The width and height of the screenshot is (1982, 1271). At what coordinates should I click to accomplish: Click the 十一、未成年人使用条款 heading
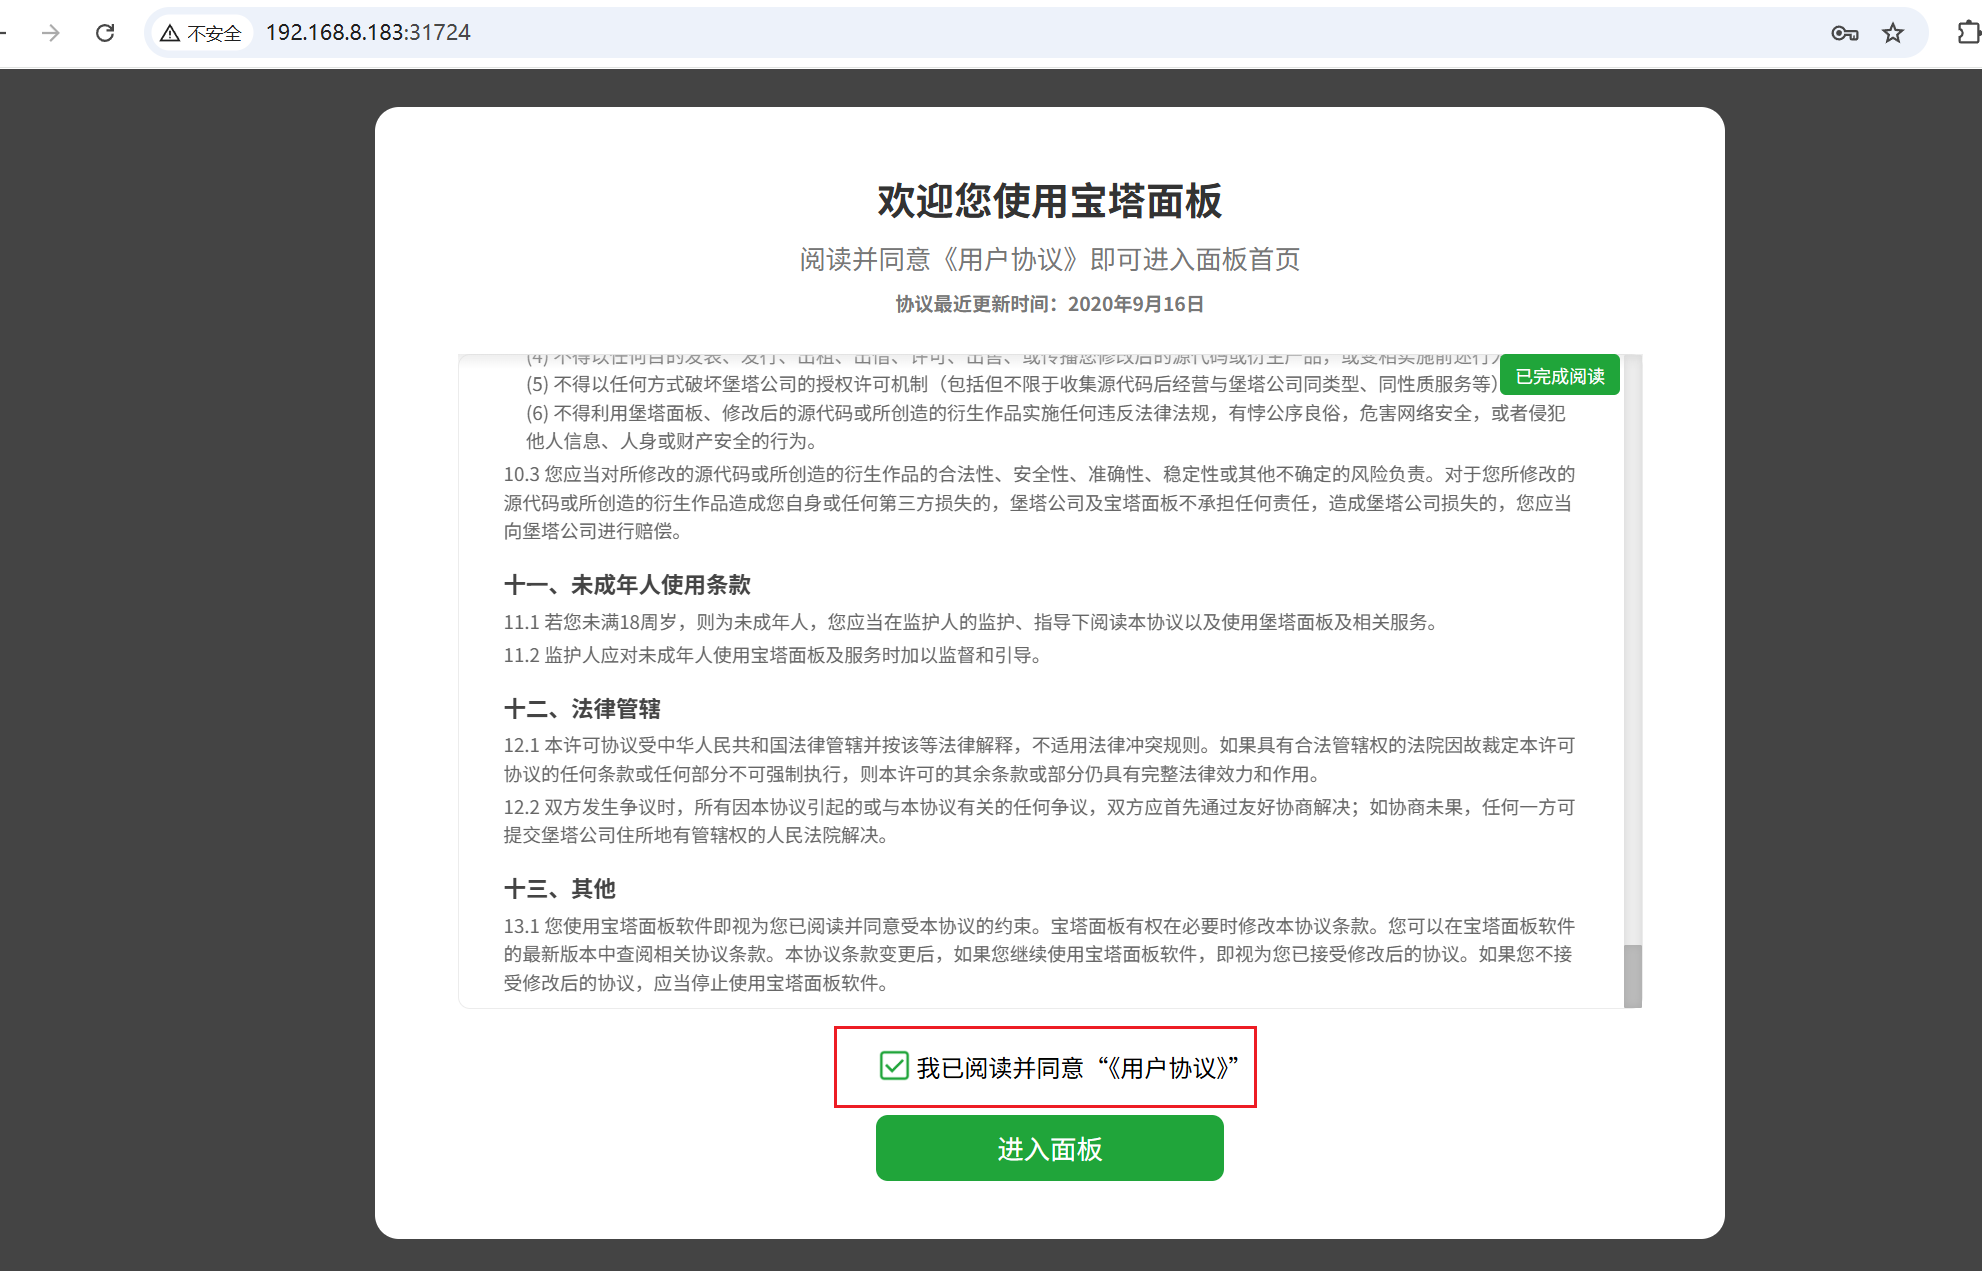627,585
